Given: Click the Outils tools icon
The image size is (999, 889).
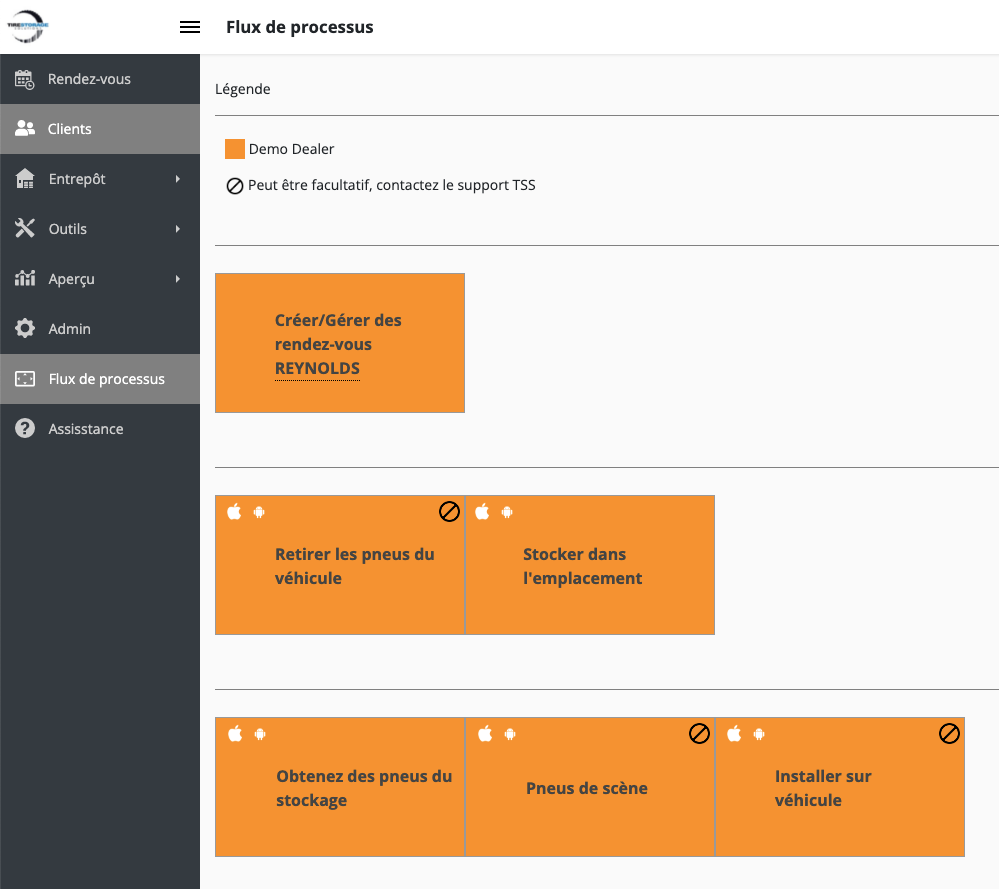Looking at the screenshot, I should [x=25, y=228].
